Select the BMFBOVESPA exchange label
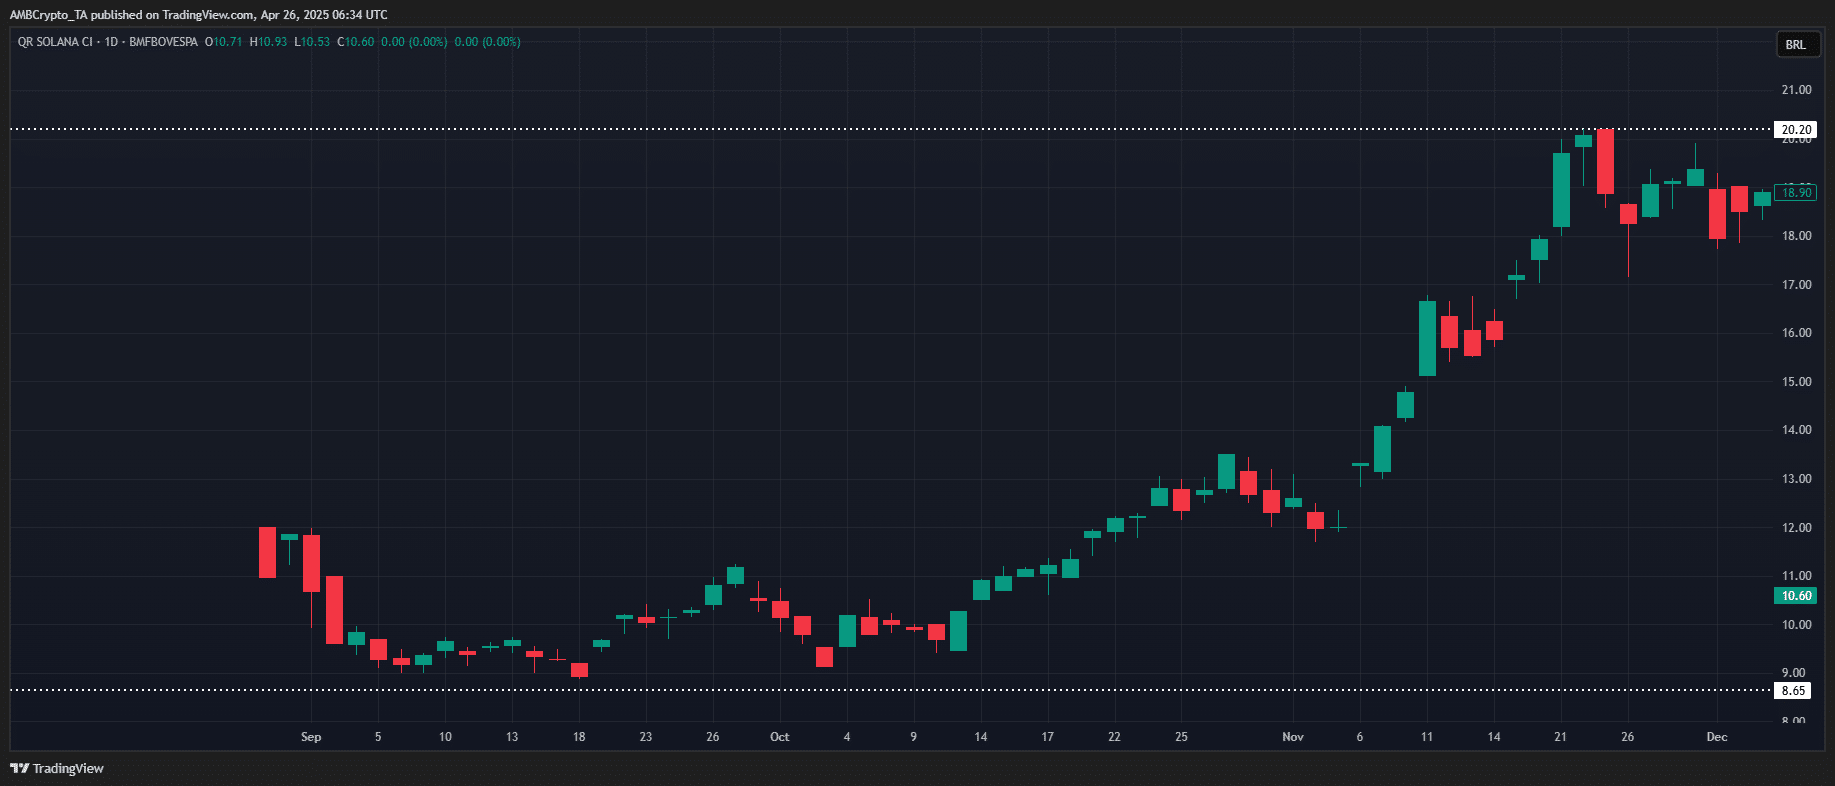The image size is (1835, 786). click(x=163, y=42)
